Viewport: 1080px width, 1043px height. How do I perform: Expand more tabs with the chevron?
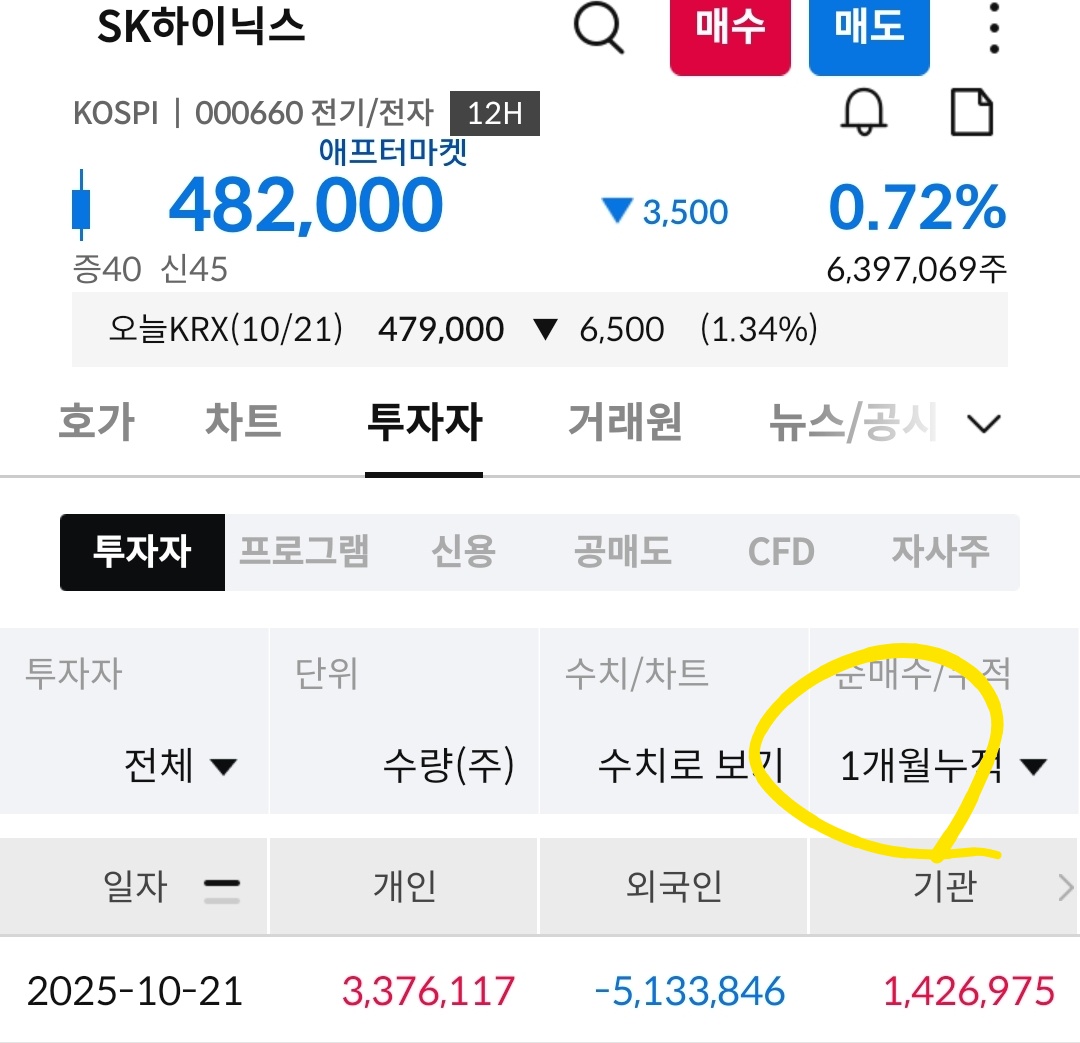[984, 424]
